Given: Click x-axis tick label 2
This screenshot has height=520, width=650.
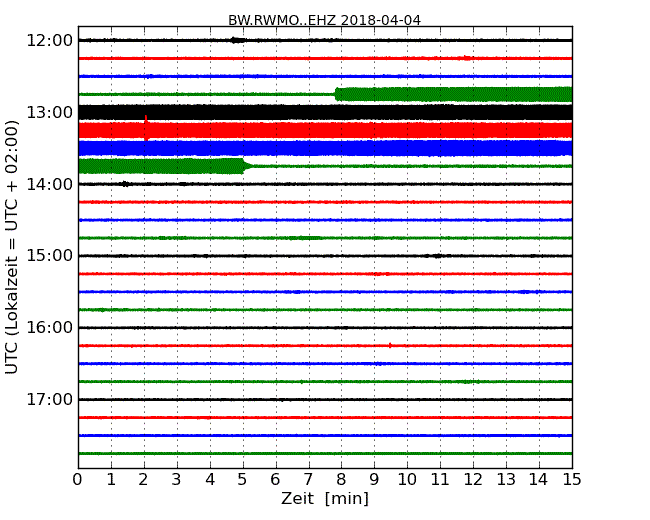Looking at the screenshot, I should click(144, 480).
